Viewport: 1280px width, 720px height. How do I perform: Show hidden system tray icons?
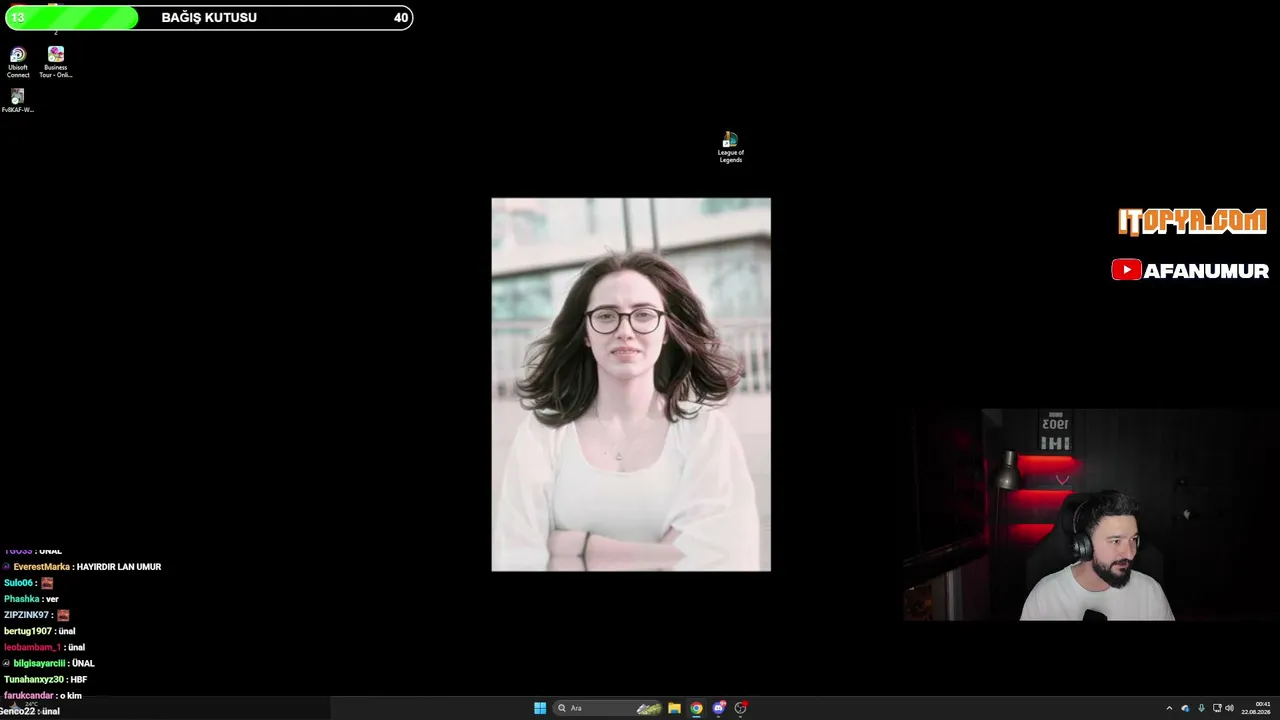click(x=1169, y=708)
